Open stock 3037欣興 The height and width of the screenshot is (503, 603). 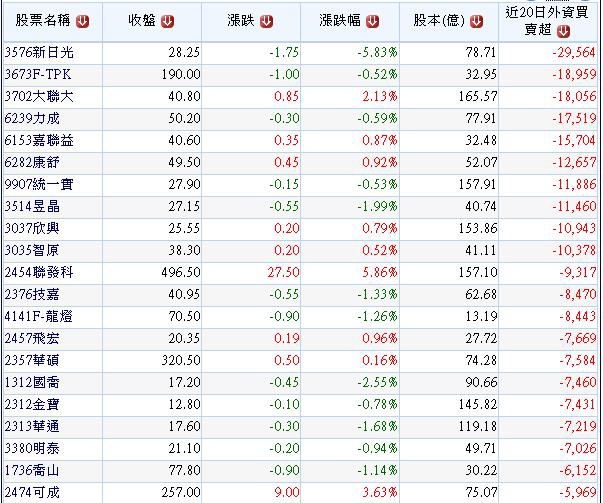click(32, 228)
